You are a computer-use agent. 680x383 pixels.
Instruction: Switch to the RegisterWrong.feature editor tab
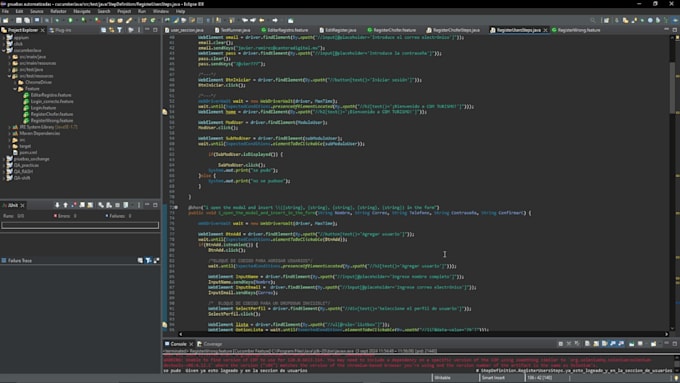pos(576,30)
